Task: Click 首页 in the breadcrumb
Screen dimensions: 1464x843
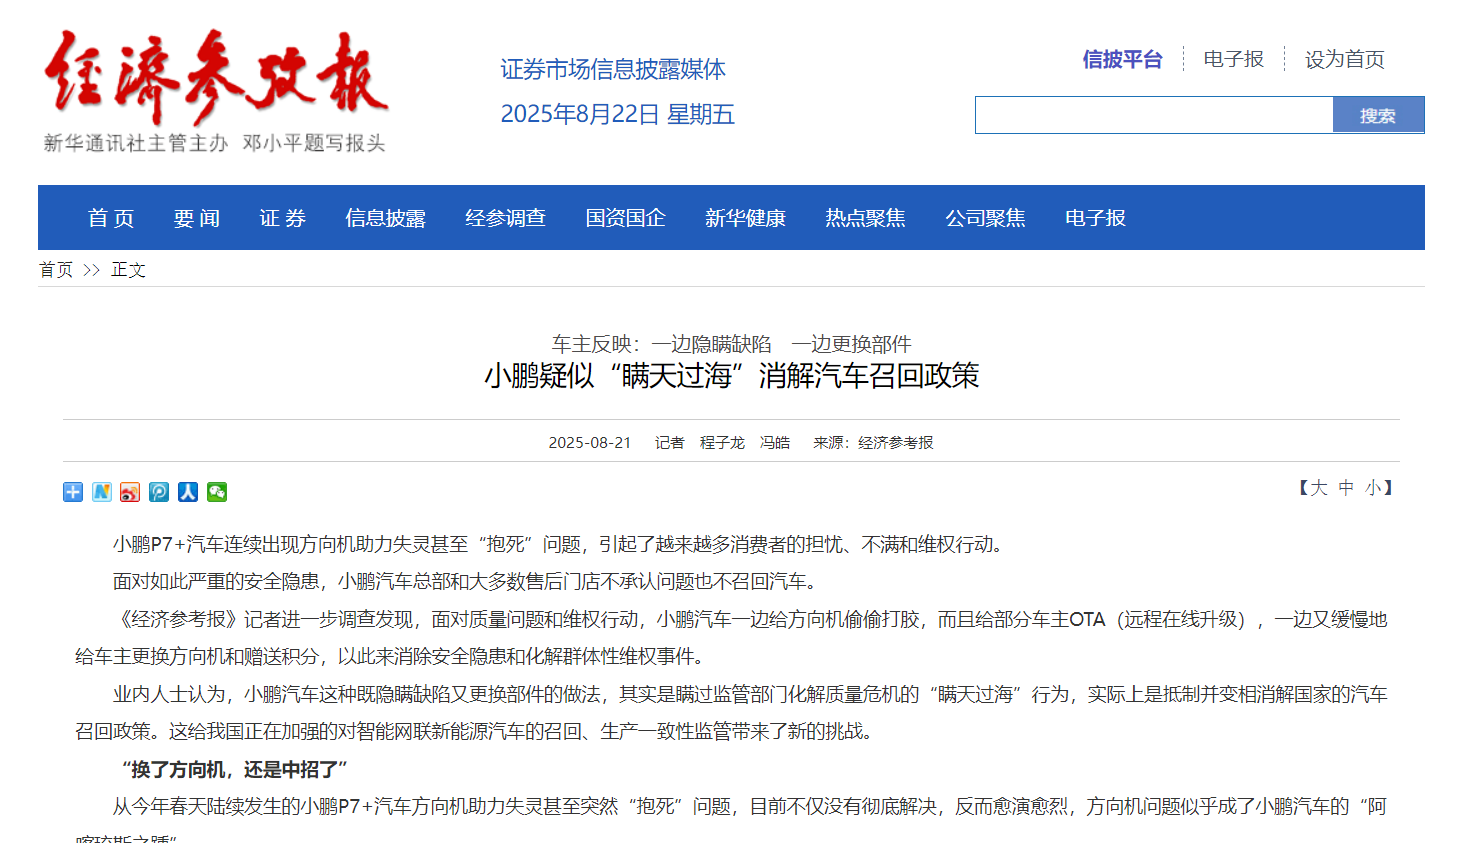Action: [56, 270]
